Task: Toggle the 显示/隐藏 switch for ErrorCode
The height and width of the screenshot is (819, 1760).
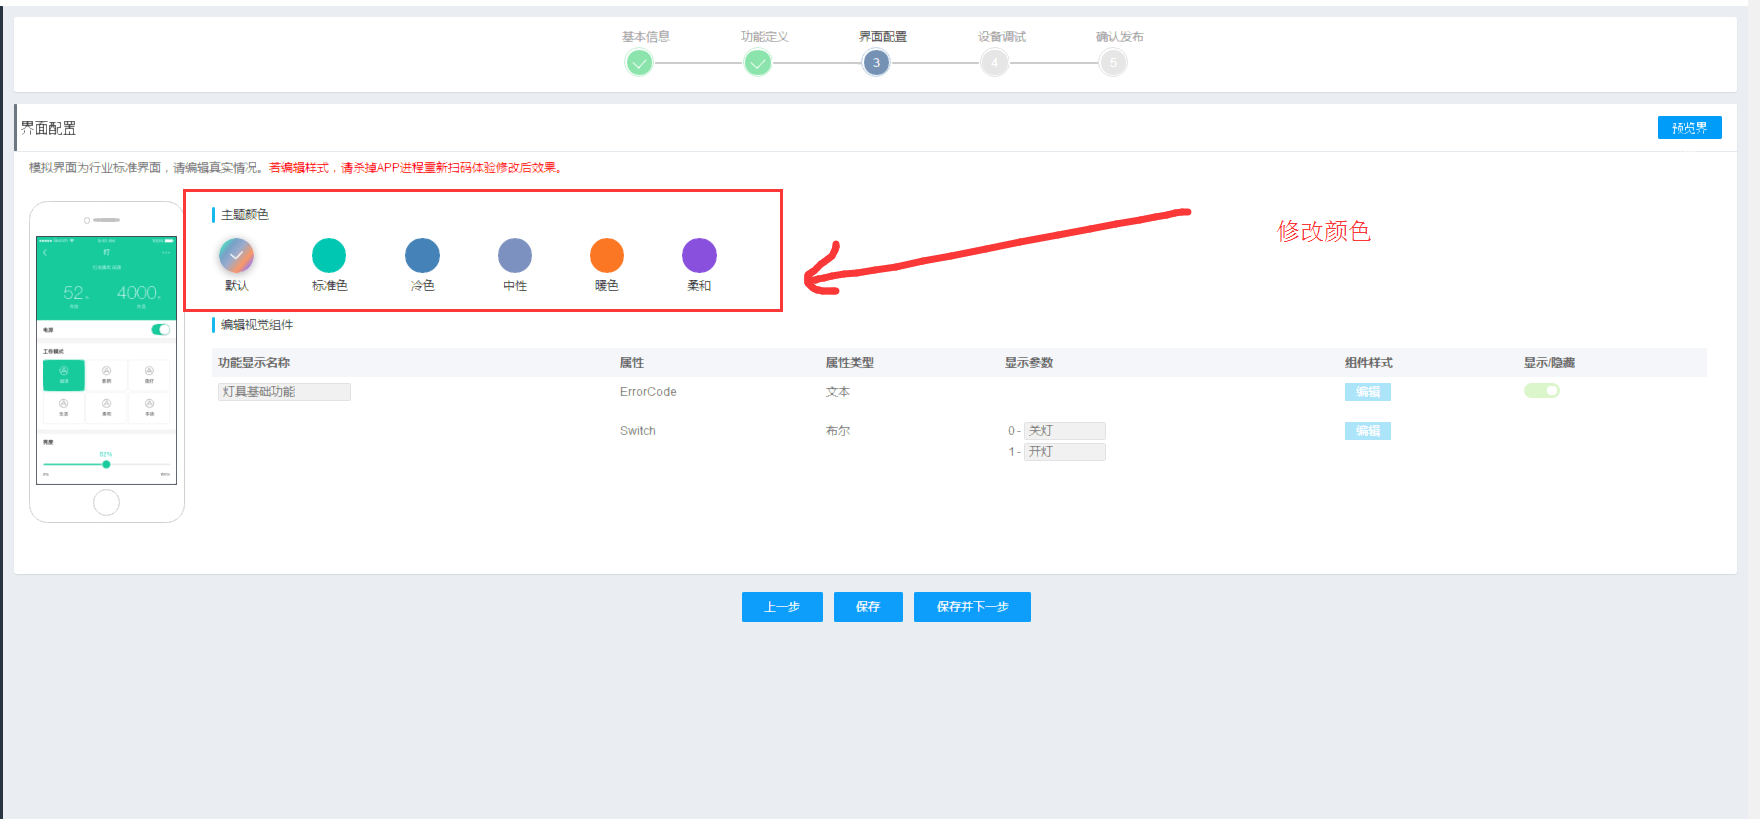Action: tap(1542, 391)
